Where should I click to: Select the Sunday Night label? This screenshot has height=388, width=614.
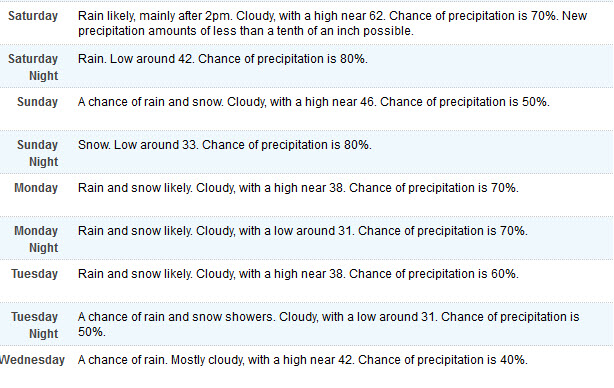pos(37,153)
